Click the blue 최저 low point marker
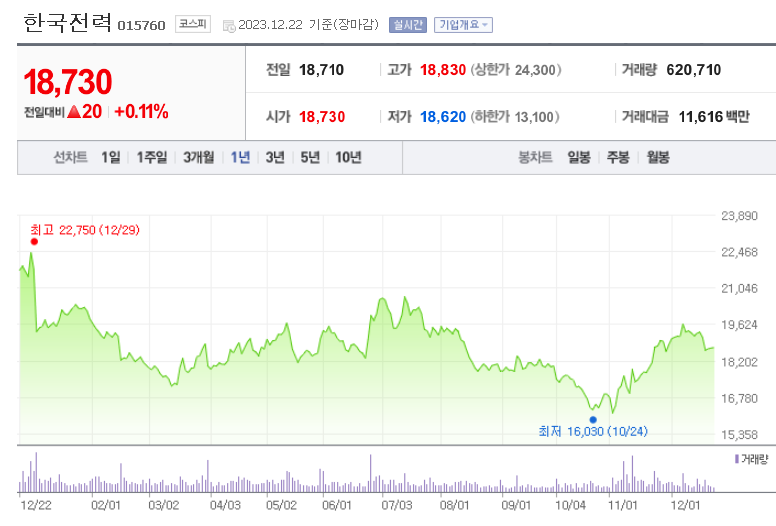The image size is (776, 526). [x=593, y=420]
